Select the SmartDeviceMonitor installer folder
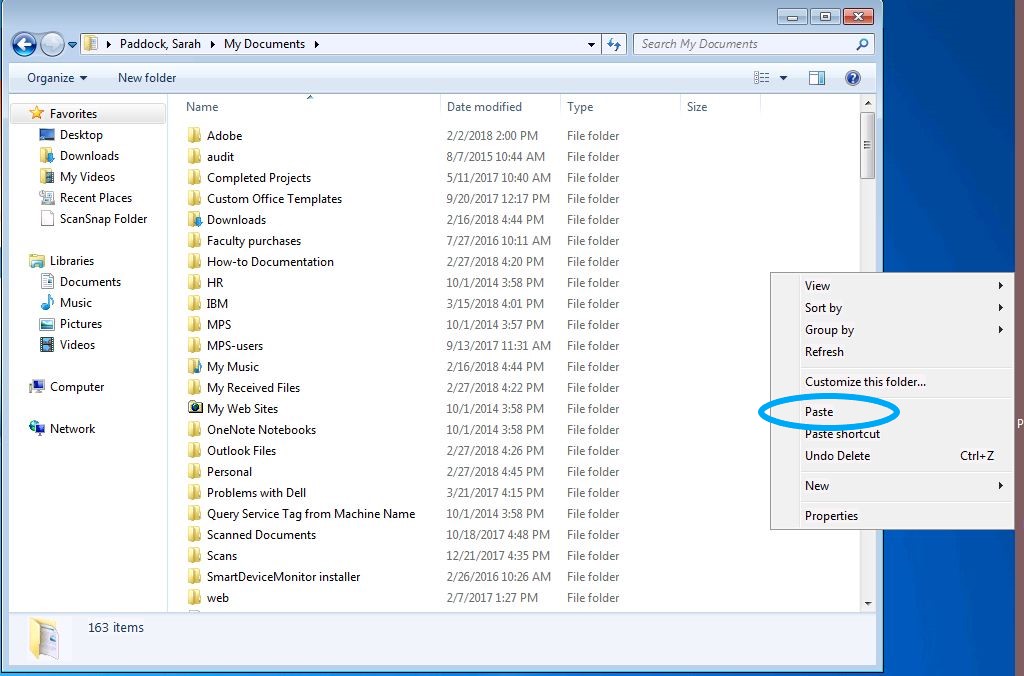 tap(283, 577)
